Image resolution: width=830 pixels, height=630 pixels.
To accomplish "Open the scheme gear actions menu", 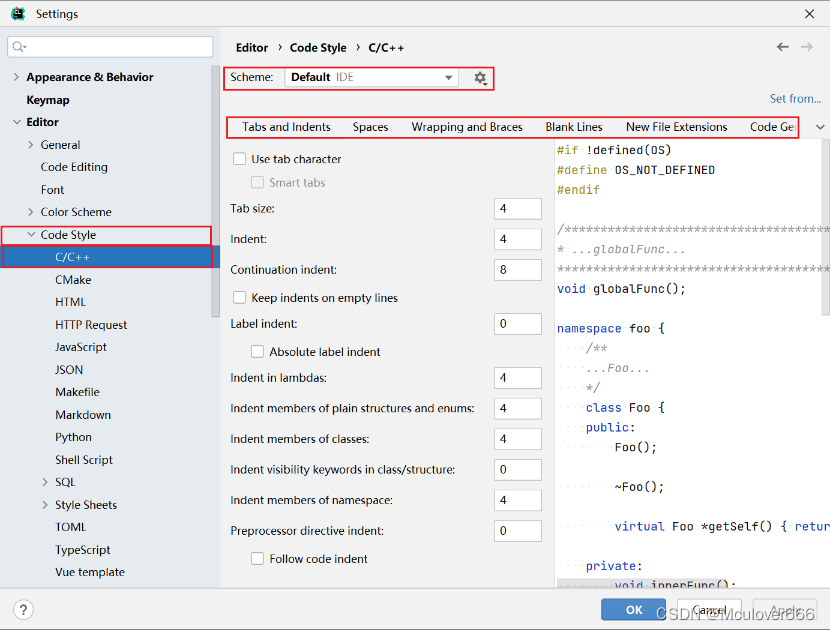I will [x=480, y=78].
